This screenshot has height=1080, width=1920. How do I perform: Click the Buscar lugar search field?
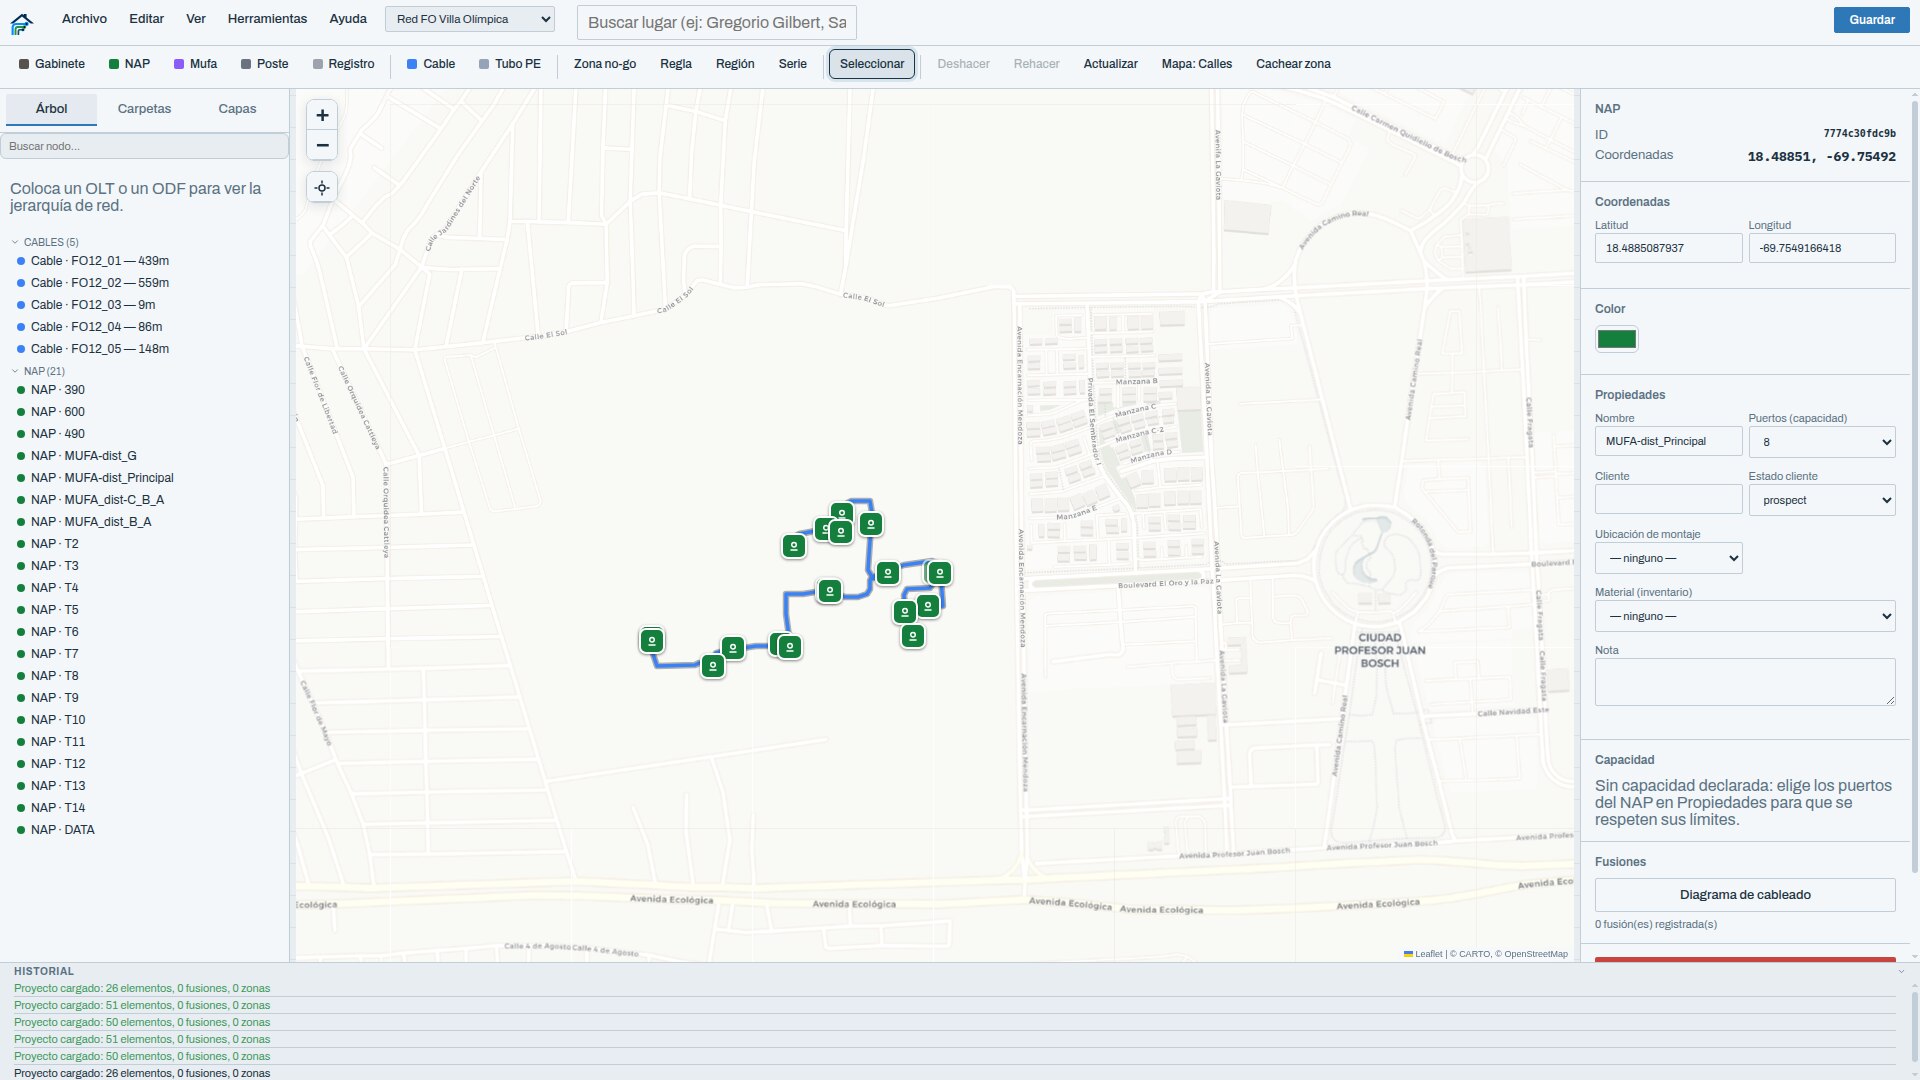(x=716, y=22)
